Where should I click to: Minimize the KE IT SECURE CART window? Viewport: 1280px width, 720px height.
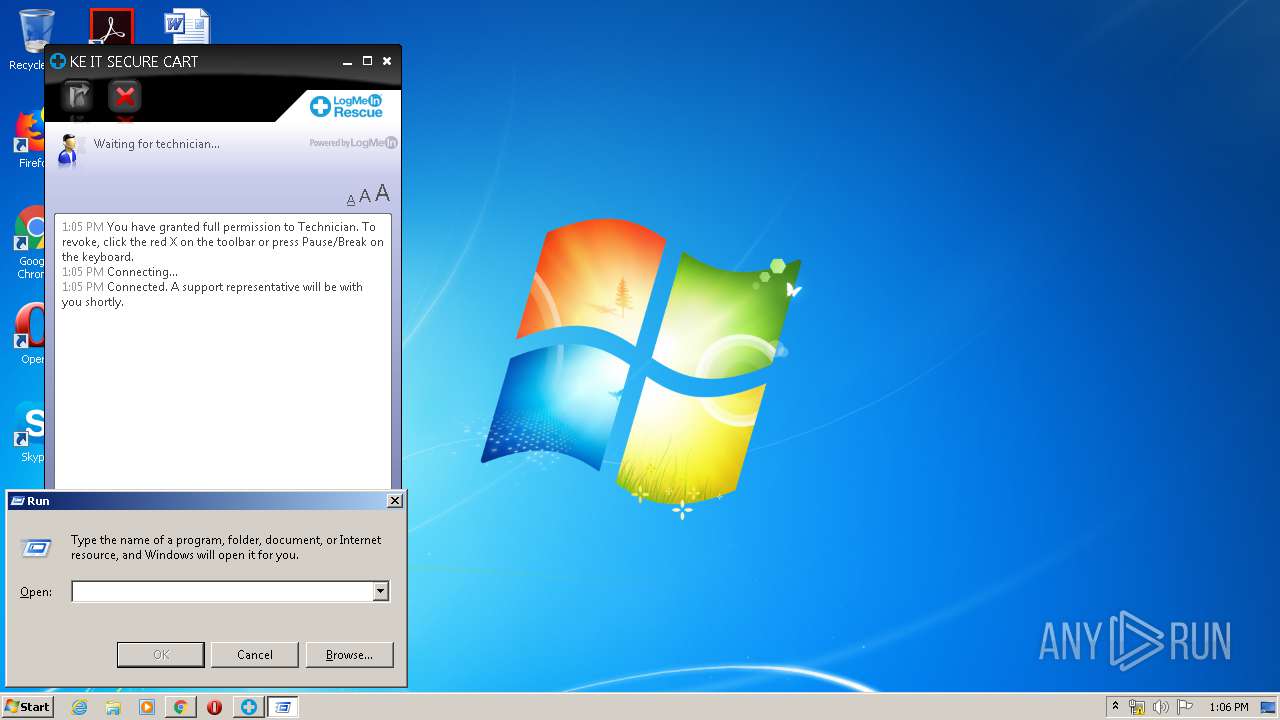pyautogui.click(x=347, y=62)
